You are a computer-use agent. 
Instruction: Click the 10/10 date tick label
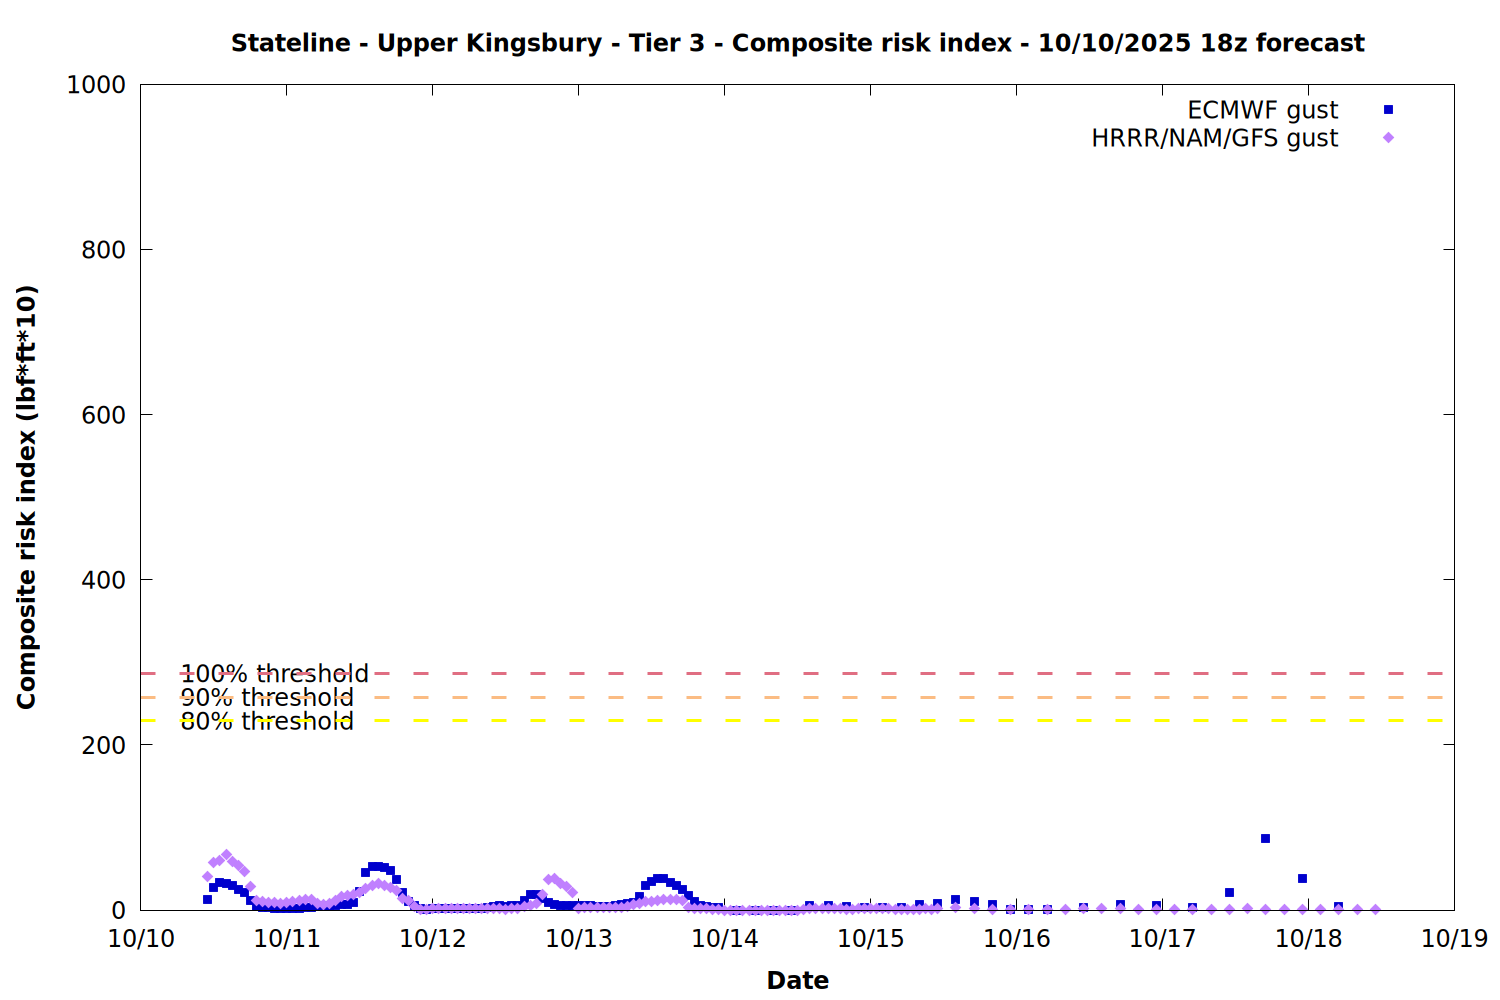141,939
